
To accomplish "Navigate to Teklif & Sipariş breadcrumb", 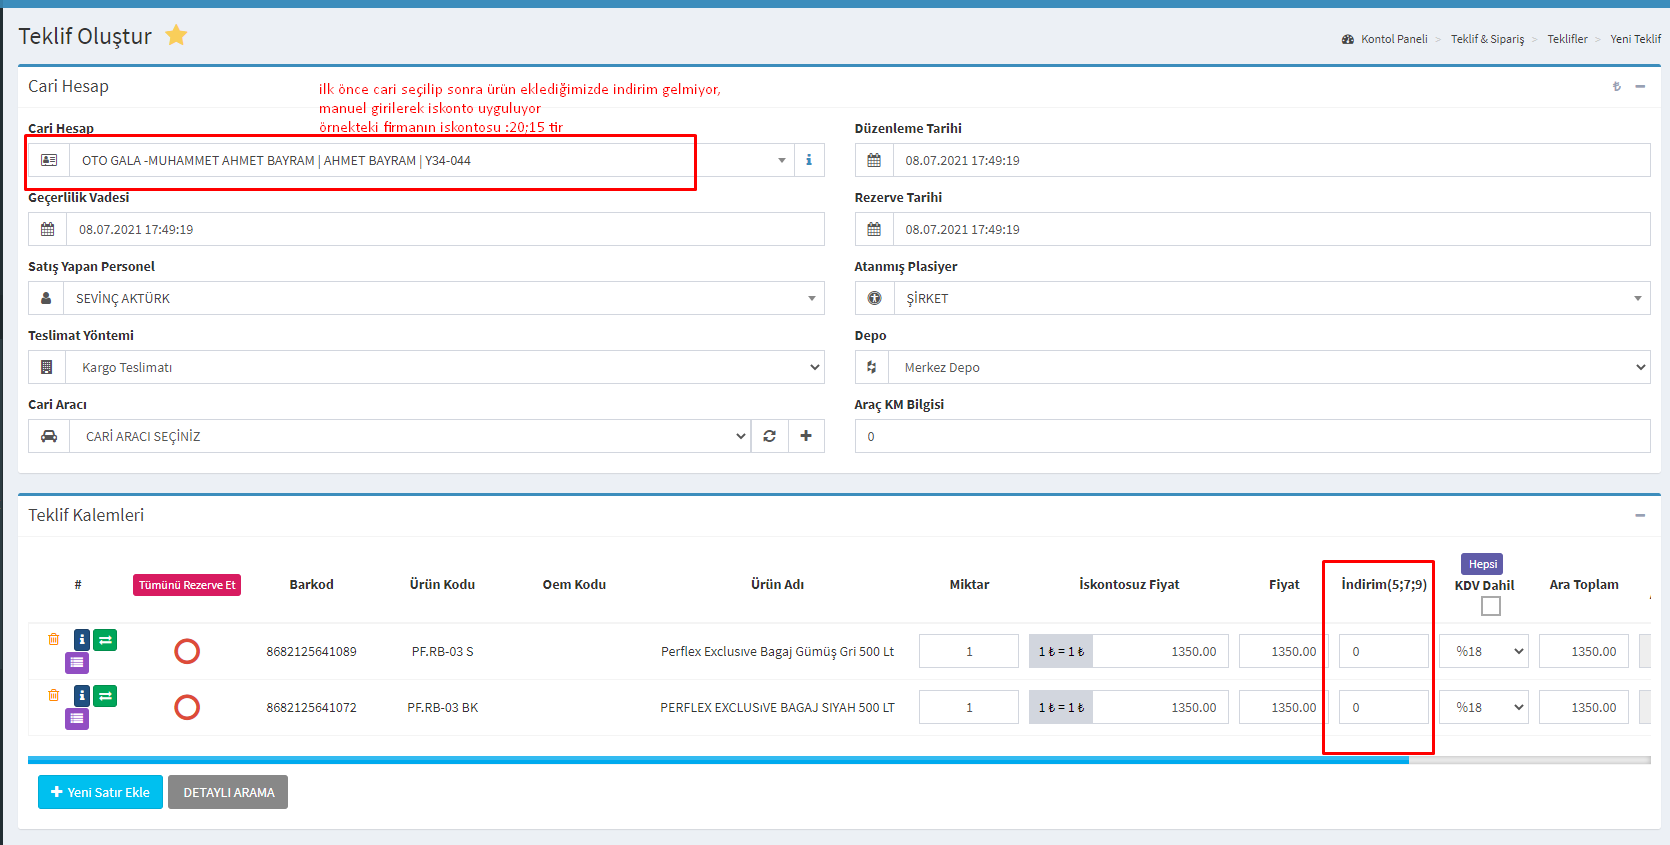I will pyautogui.click(x=1487, y=39).
